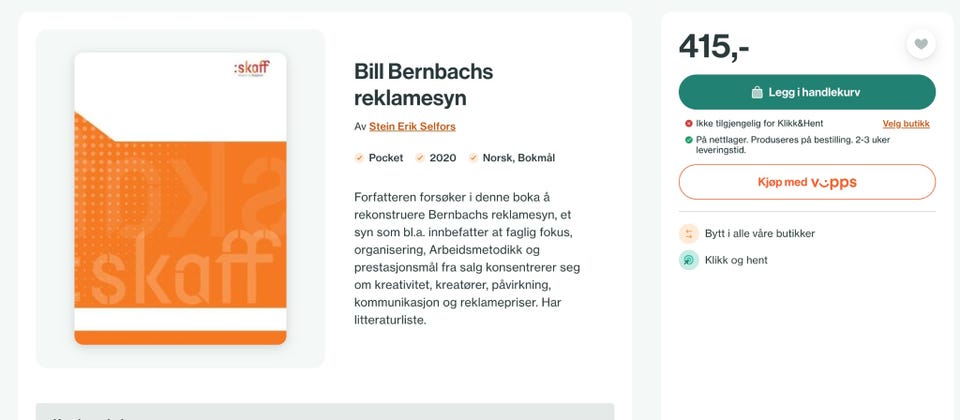Click the heart favorite icon
Screen dimensions: 960x420
click(x=921, y=44)
